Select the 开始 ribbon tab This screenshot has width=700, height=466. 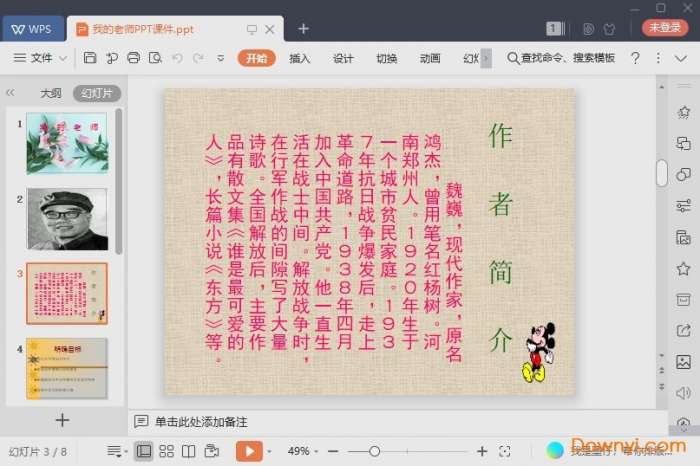(256, 58)
